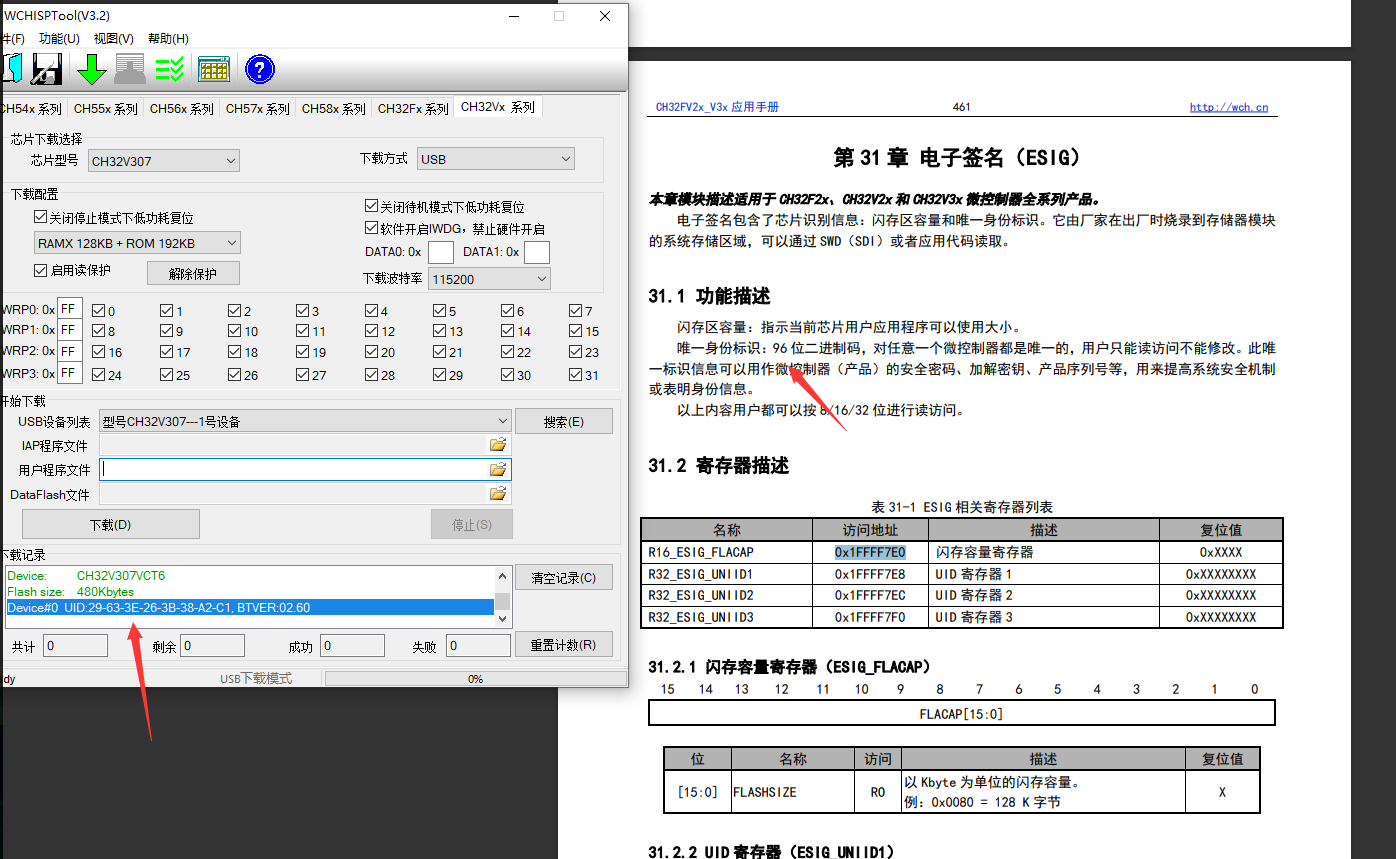Click the WRP0 FF value field
1396x859 pixels.
pos(70,309)
